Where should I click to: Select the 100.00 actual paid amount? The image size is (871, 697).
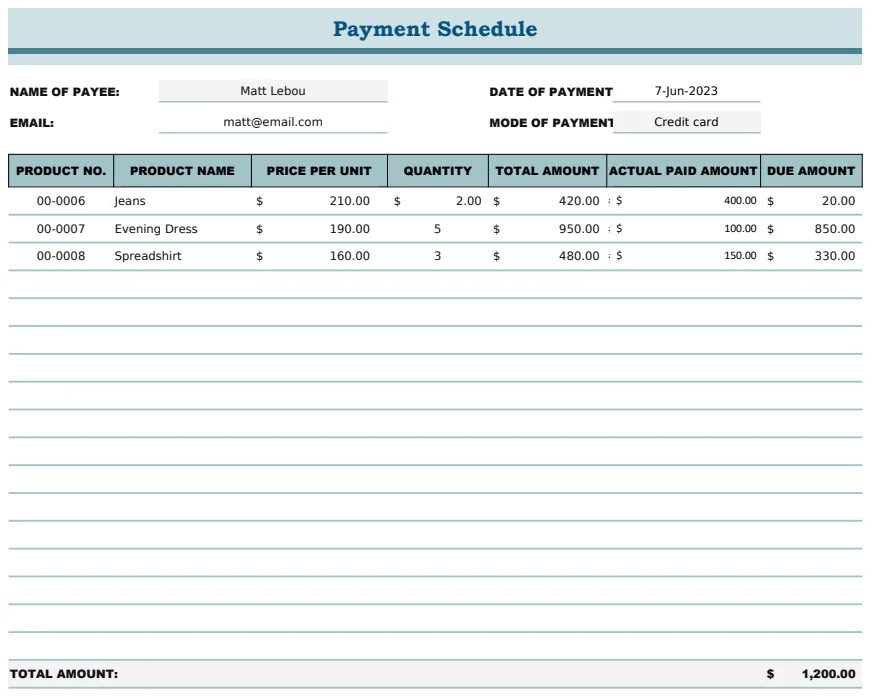coord(740,228)
